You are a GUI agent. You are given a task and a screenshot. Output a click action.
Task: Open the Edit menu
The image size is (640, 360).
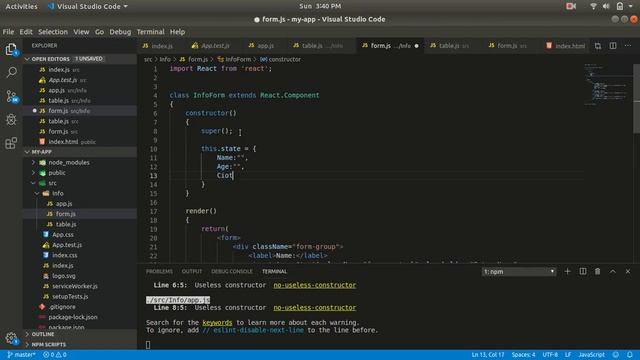coord(26,32)
